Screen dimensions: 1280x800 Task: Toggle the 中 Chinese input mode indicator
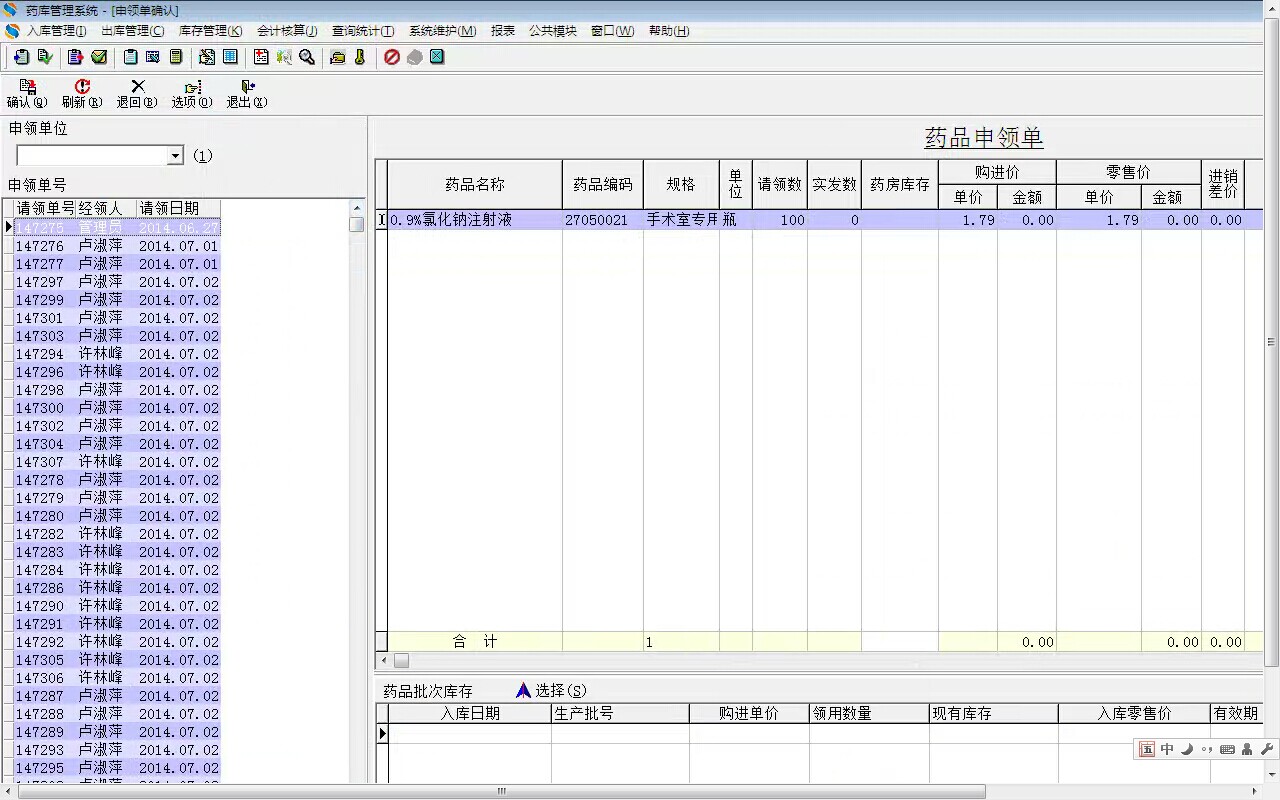[1167, 749]
